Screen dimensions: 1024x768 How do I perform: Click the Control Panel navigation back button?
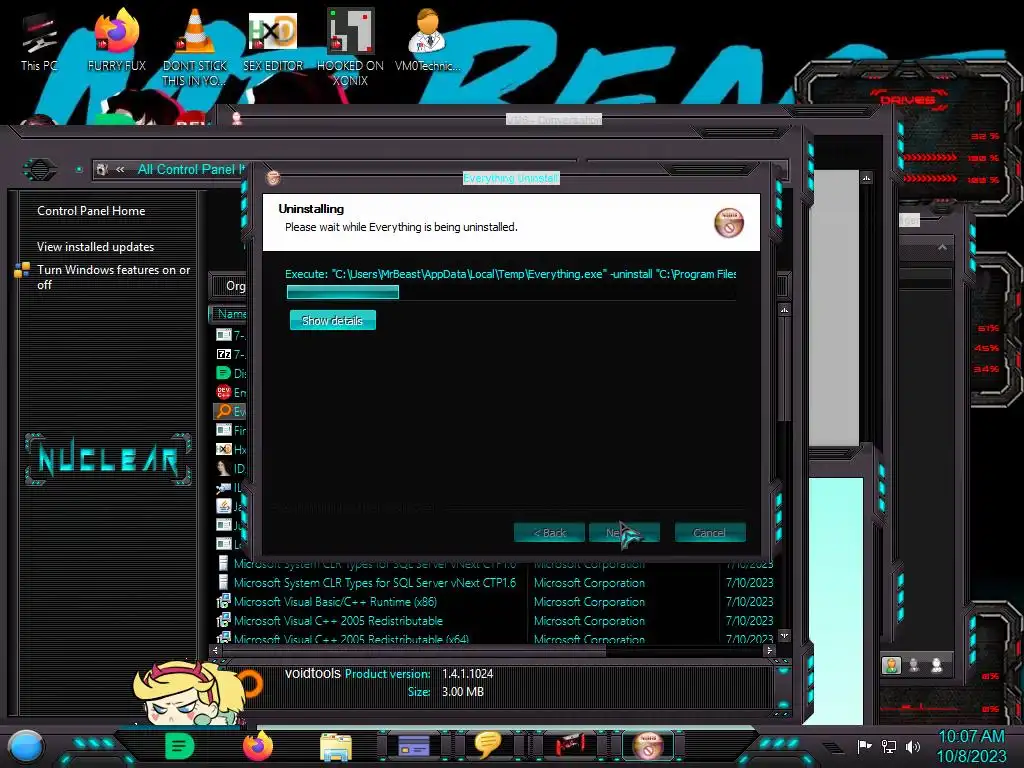coord(40,170)
